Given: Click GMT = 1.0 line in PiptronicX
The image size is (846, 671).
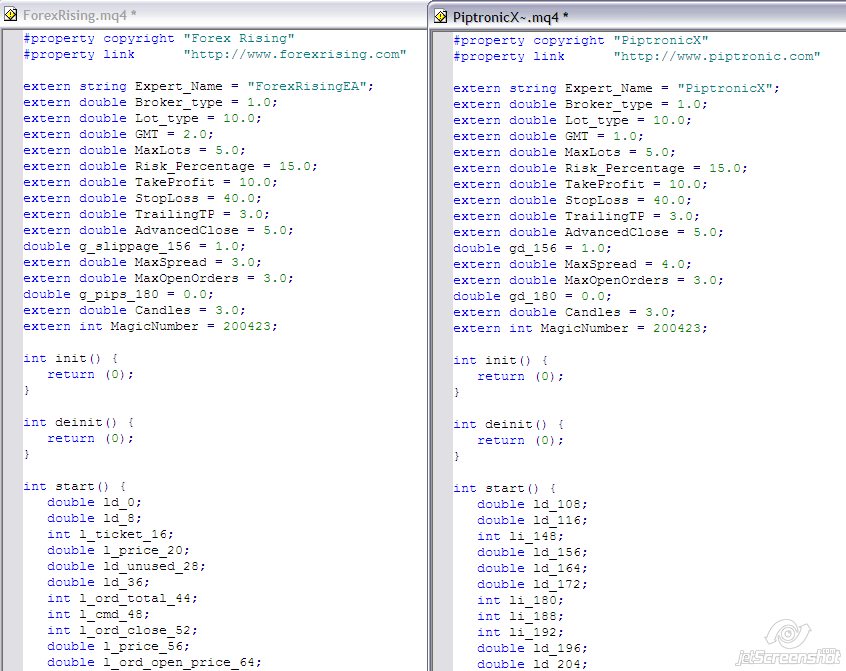Looking at the screenshot, I should [548, 136].
